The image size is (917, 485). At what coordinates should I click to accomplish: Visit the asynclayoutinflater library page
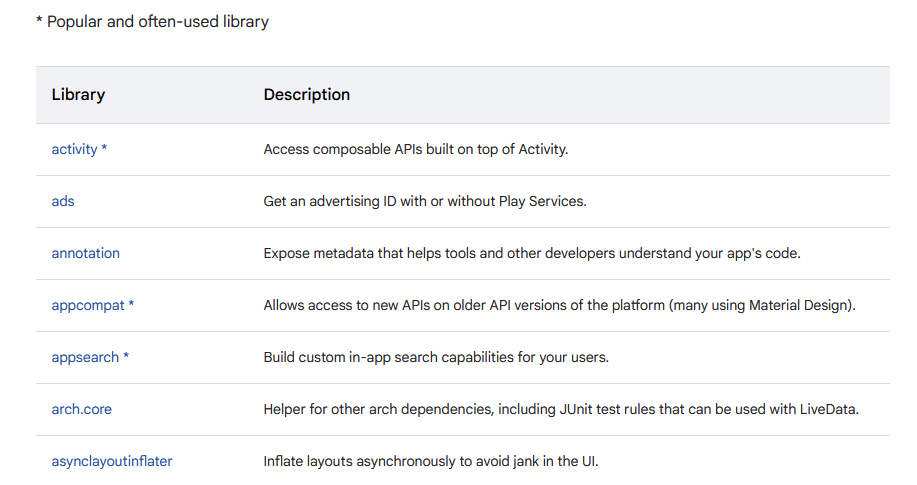[x=112, y=461]
